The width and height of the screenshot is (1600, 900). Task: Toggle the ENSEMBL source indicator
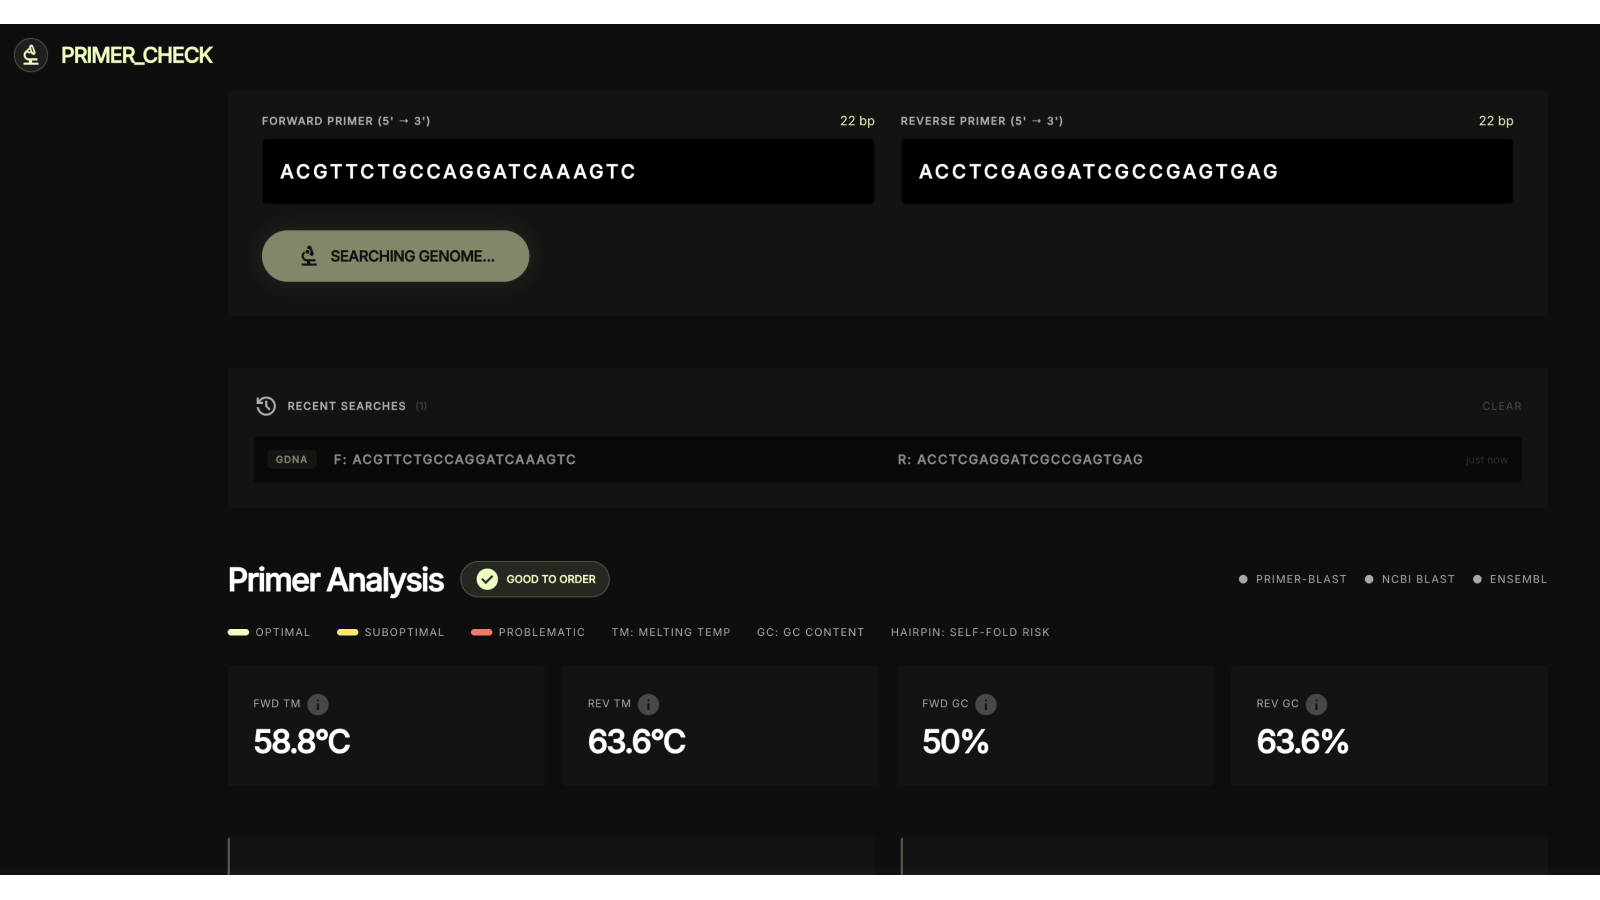pyautogui.click(x=1510, y=579)
